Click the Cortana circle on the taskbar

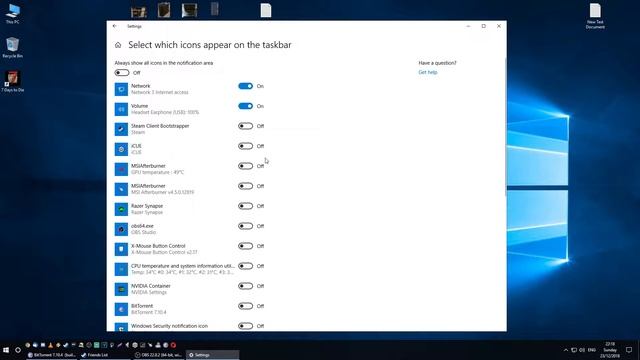pos(18,350)
